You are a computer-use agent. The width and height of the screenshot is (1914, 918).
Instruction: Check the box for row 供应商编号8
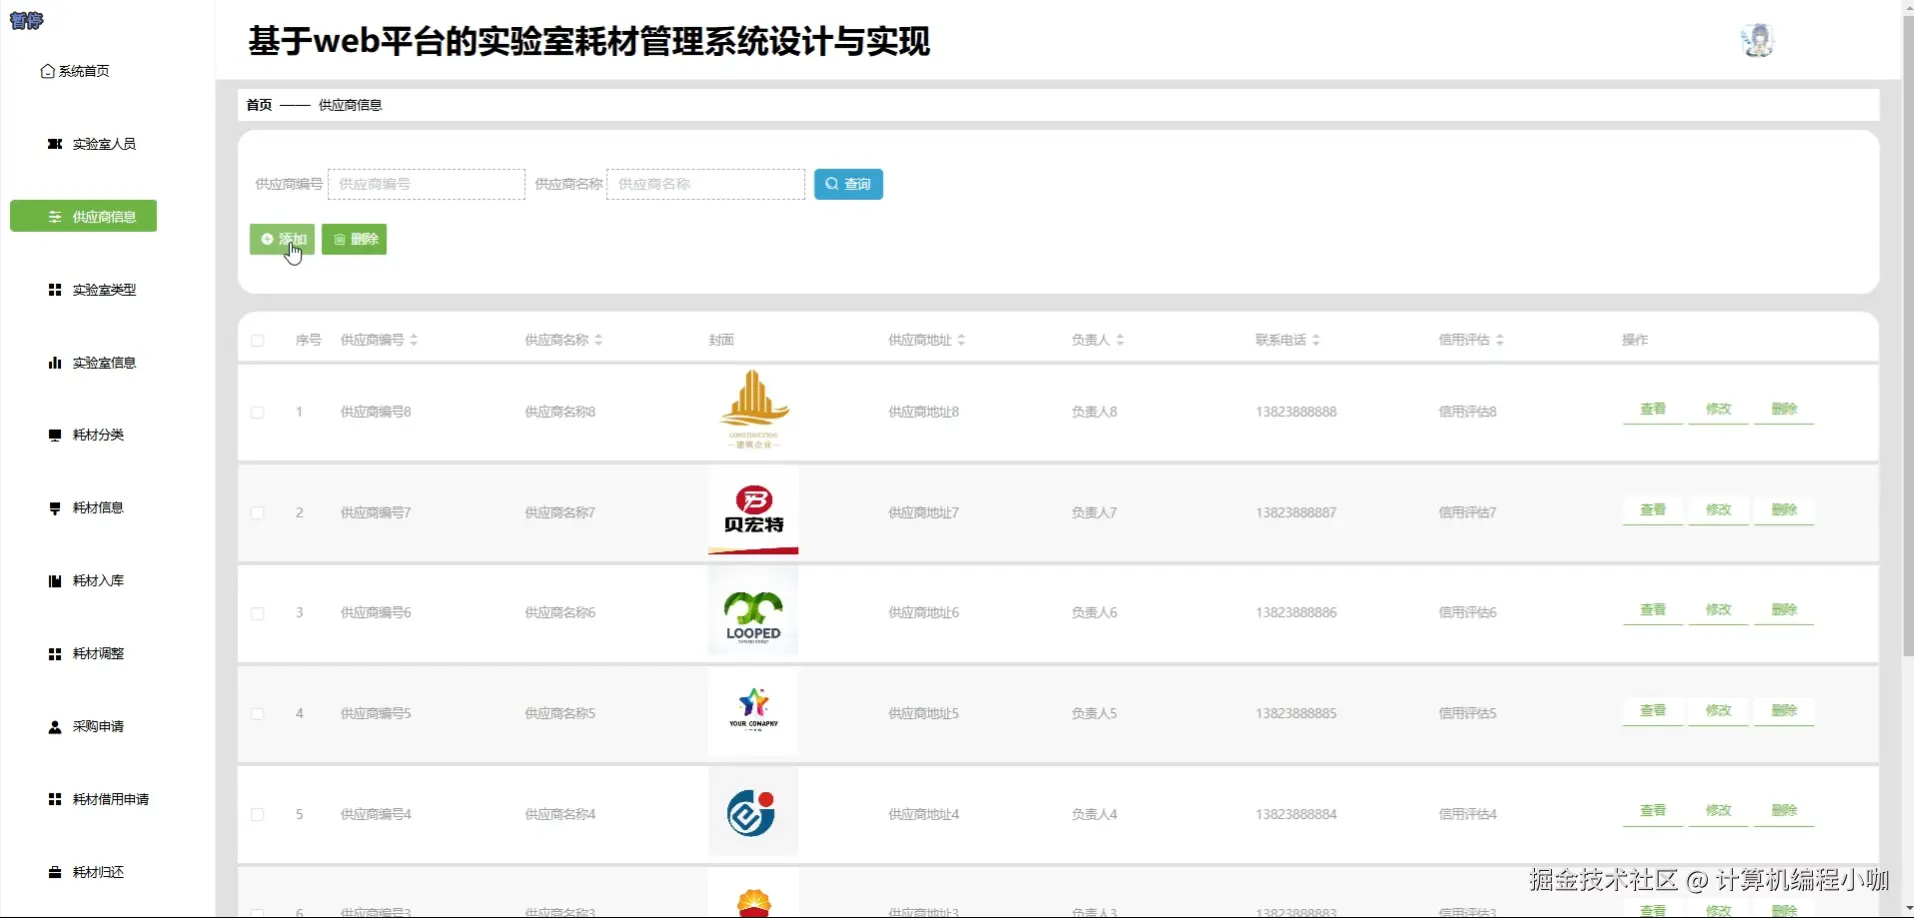258,412
